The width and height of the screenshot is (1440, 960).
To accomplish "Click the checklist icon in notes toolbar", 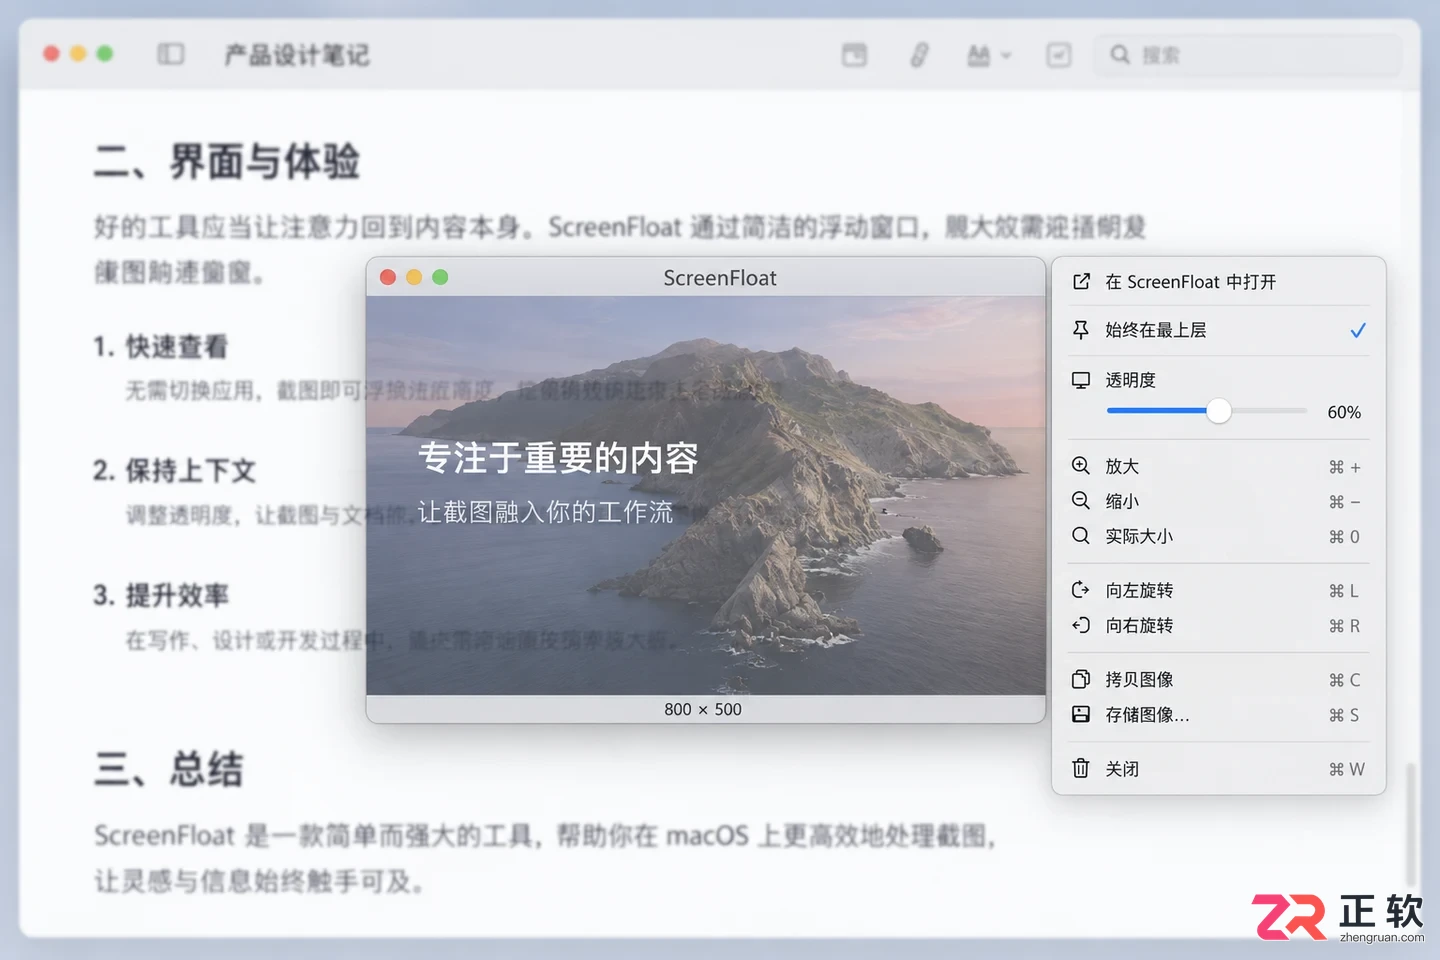I will [1058, 55].
